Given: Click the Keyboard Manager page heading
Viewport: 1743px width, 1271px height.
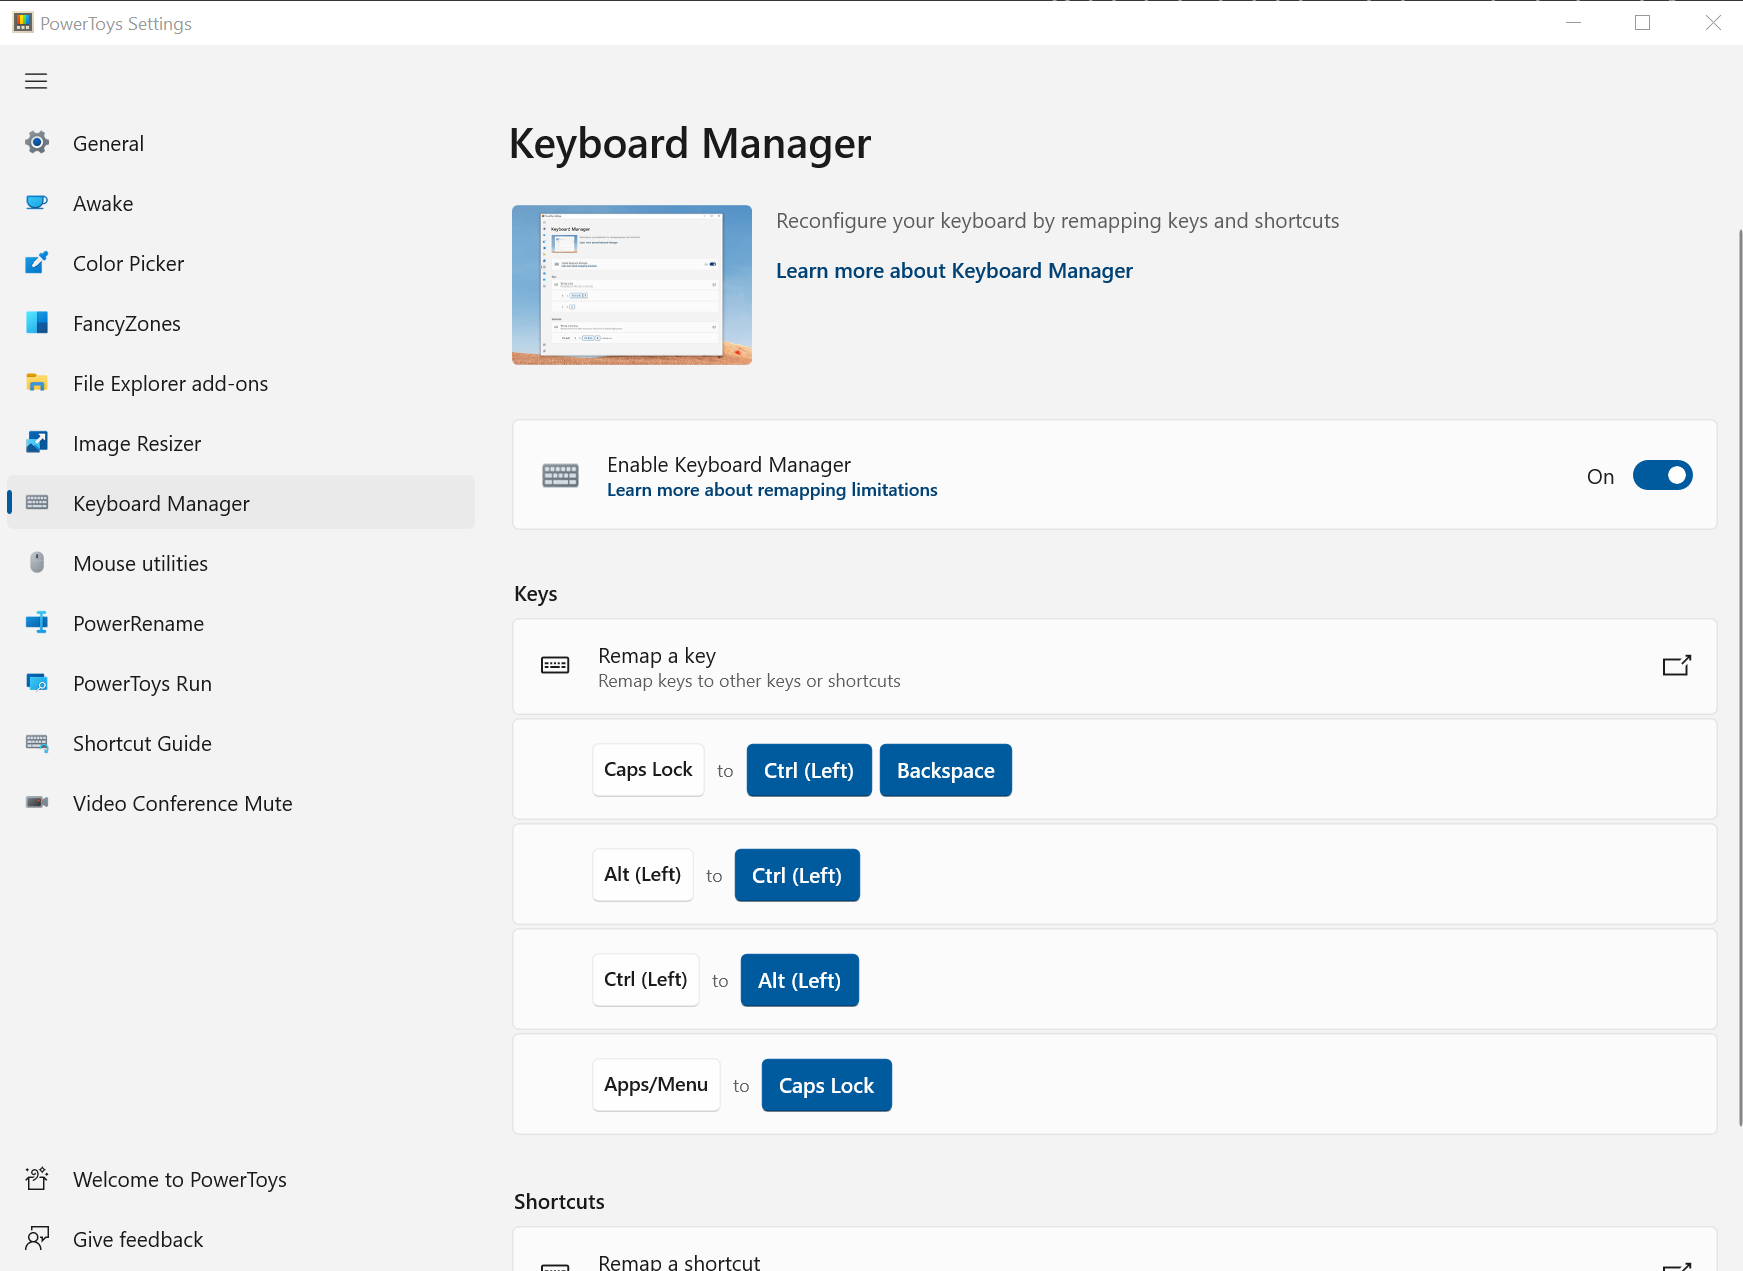Looking at the screenshot, I should point(690,144).
